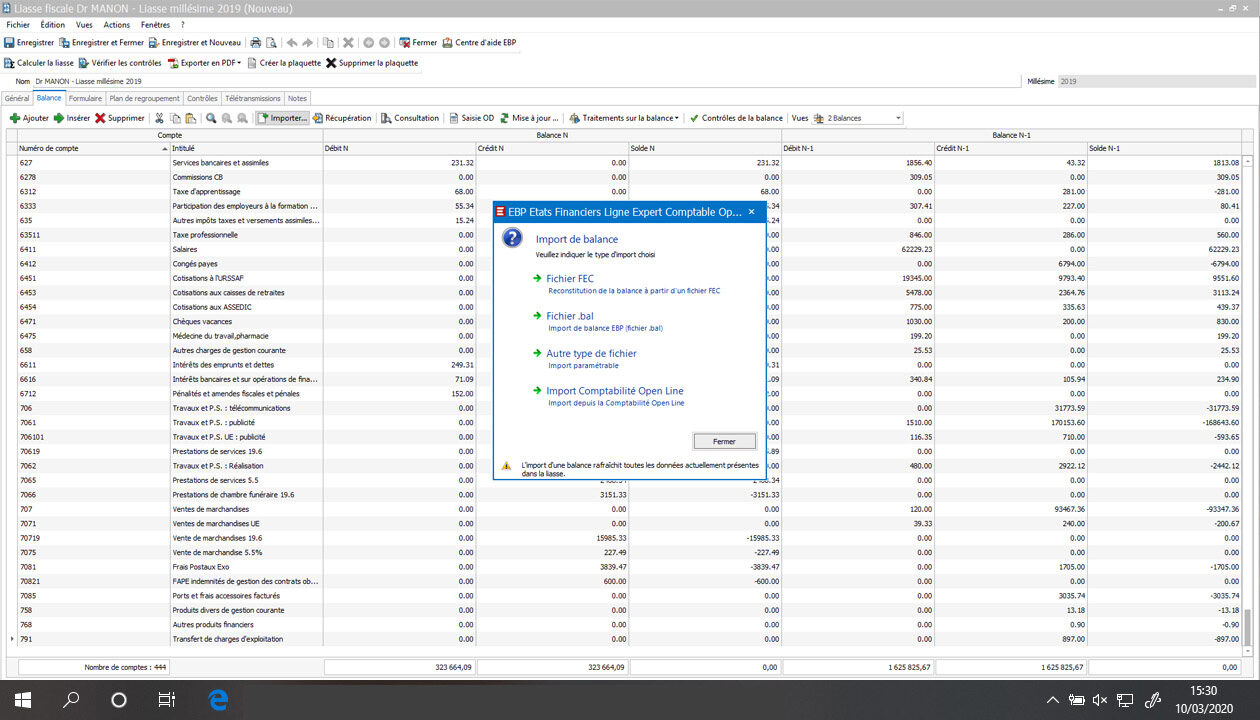
Task: Choose the Fichier FEC import option
Action: 569,279
